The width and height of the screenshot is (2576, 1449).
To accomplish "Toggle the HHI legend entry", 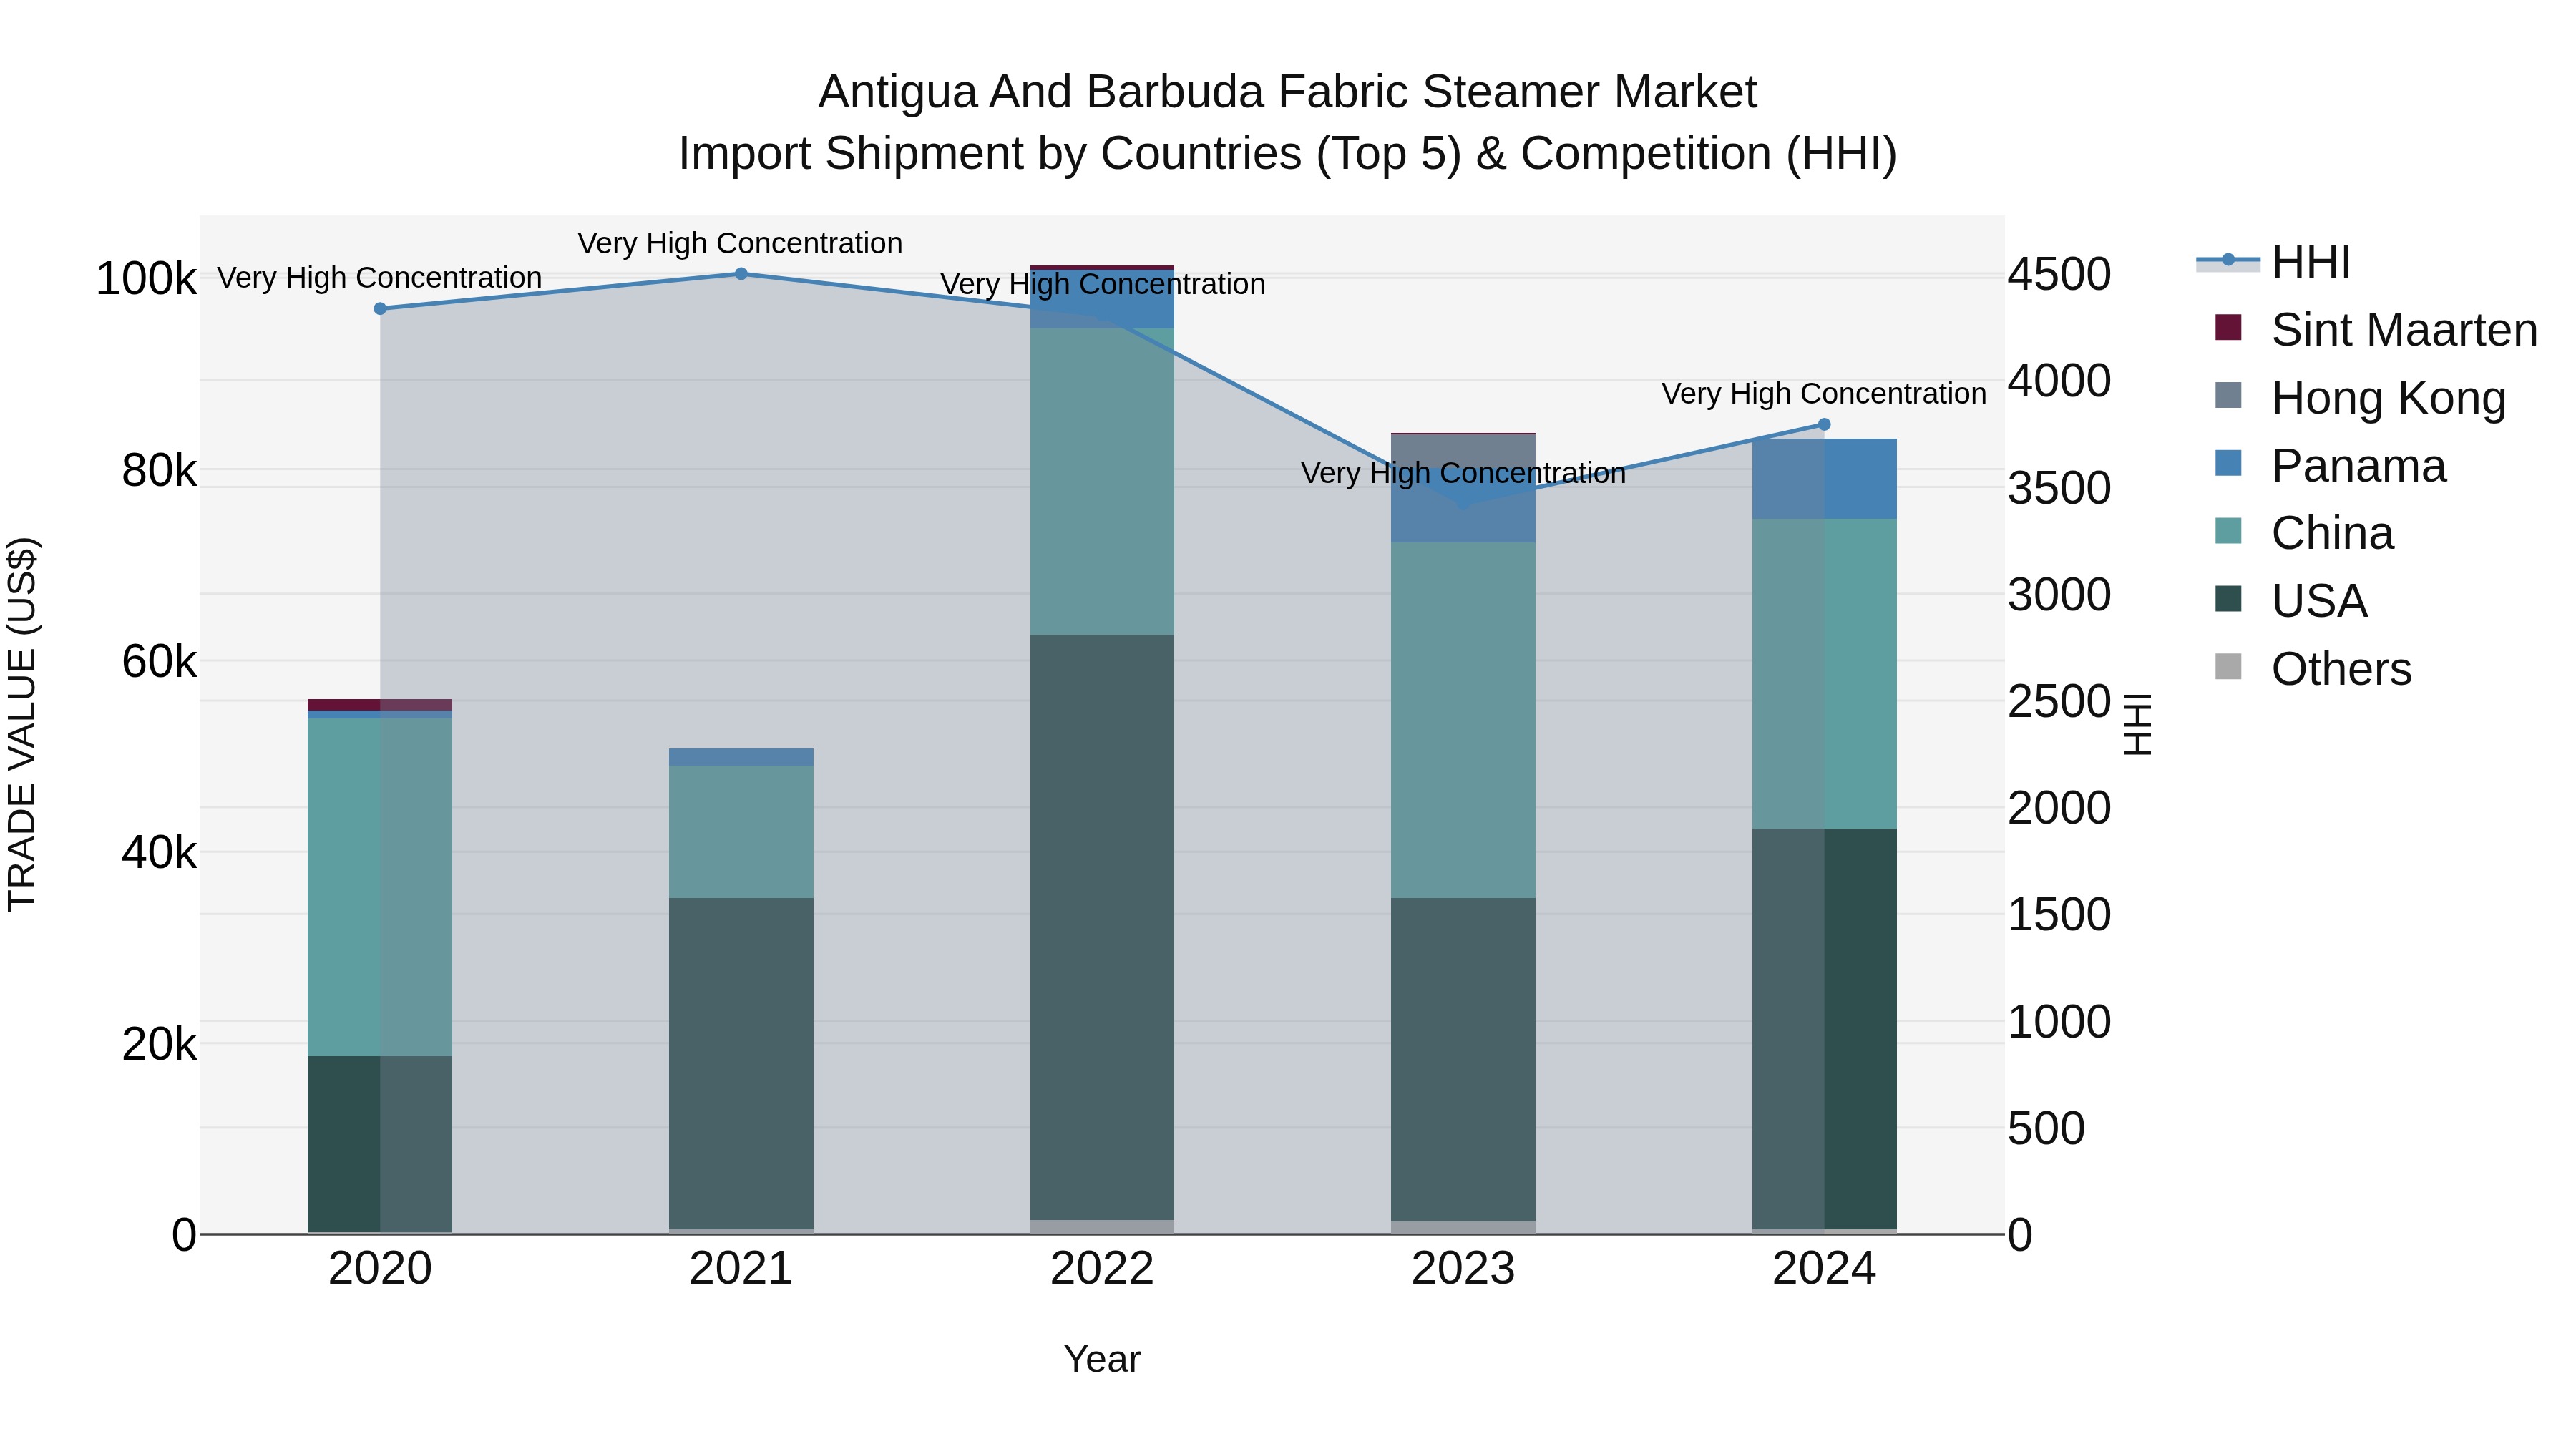I will [x=2273, y=262].
